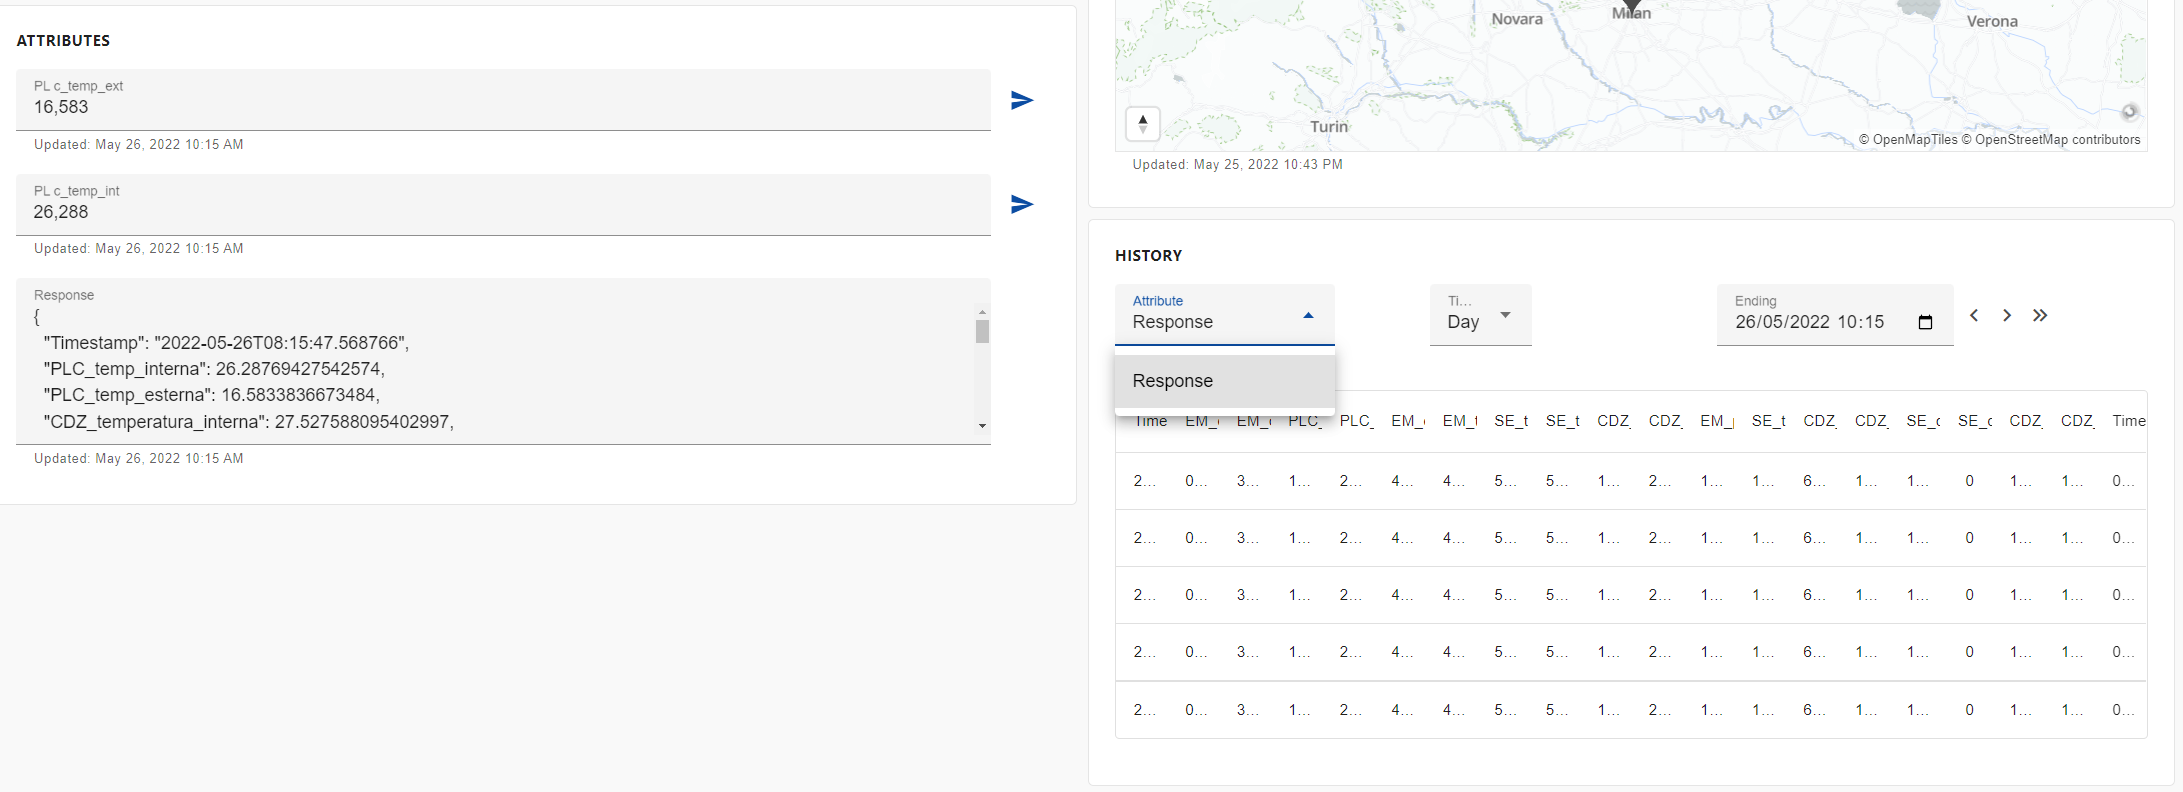The height and width of the screenshot is (792, 2183).
Task: Select the "PLC_temp_esterna" line in Response
Action: click(x=212, y=395)
